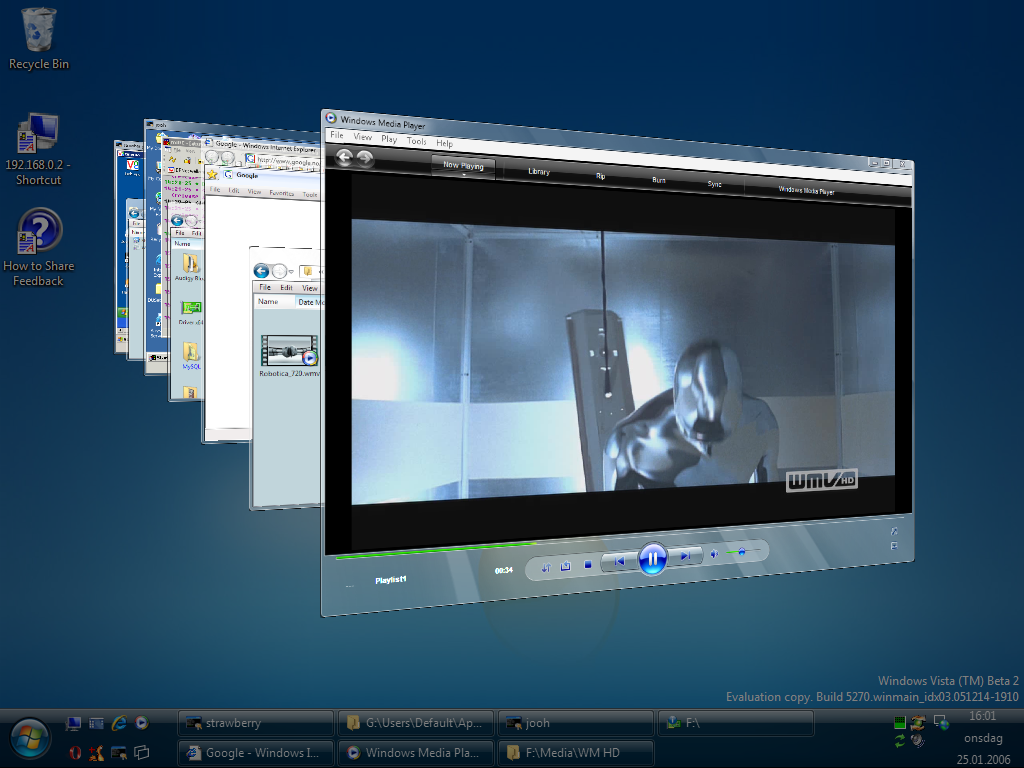Switch to the jooh taskbar button
The image size is (1024, 768).
[x=576, y=723]
